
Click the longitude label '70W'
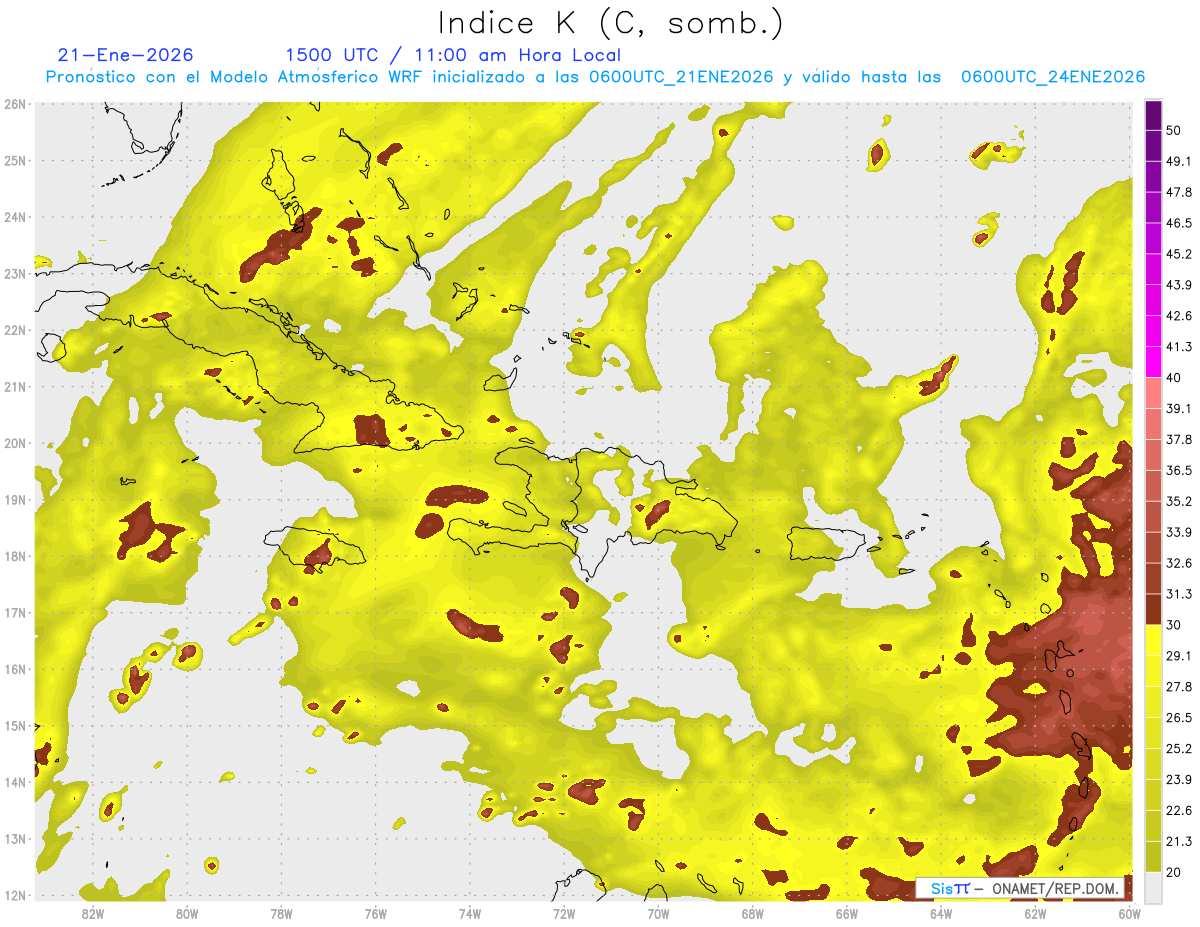pos(658,912)
